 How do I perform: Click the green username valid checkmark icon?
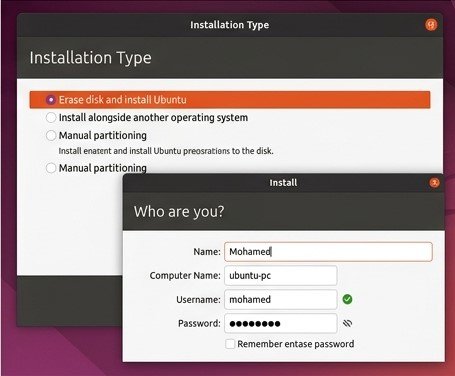click(347, 299)
